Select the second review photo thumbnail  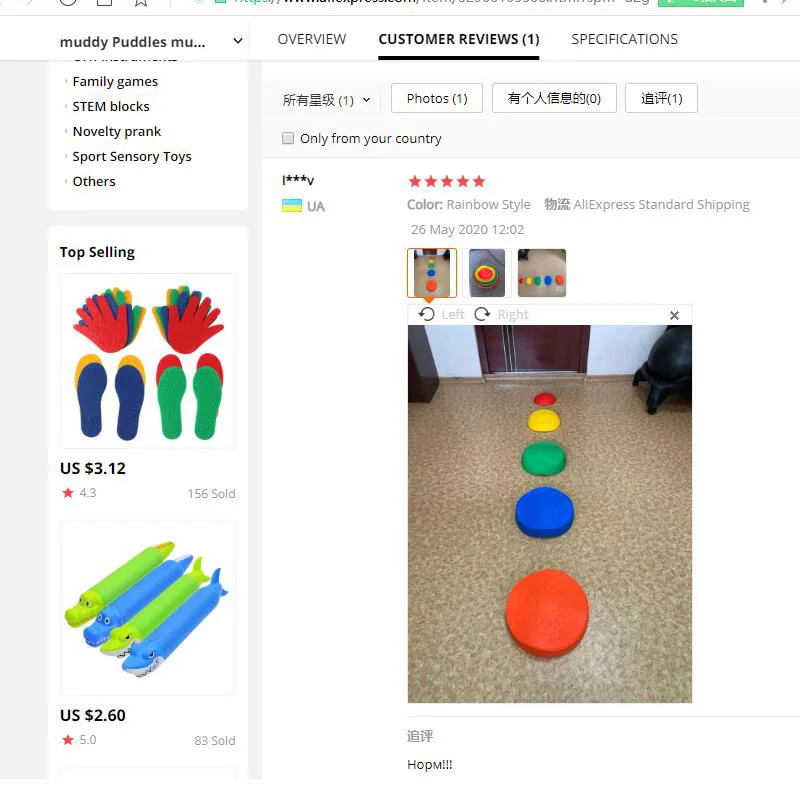(x=487, y=273)
